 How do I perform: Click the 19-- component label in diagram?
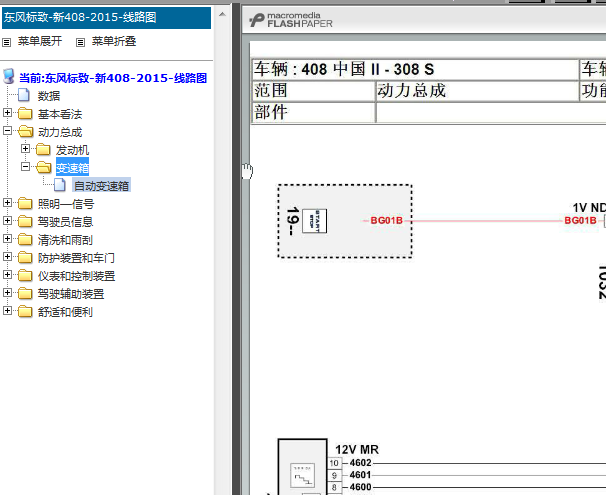(x=293, y=221)
